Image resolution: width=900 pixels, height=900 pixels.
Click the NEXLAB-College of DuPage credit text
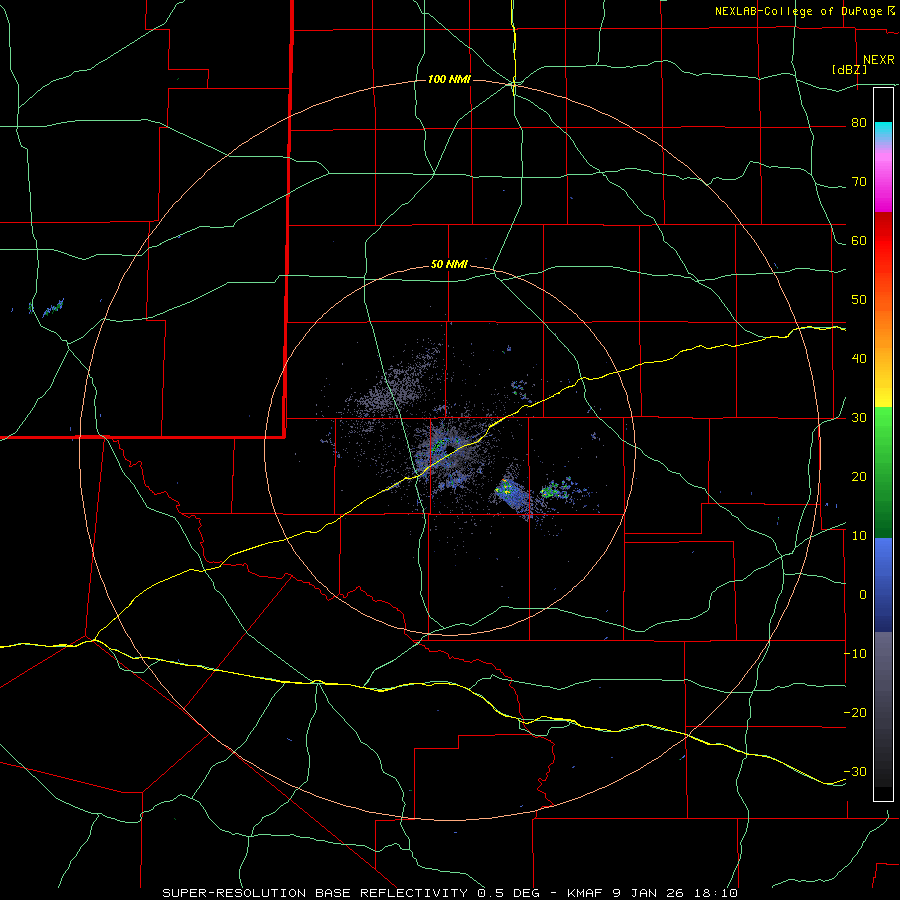[x=804, y=11]
